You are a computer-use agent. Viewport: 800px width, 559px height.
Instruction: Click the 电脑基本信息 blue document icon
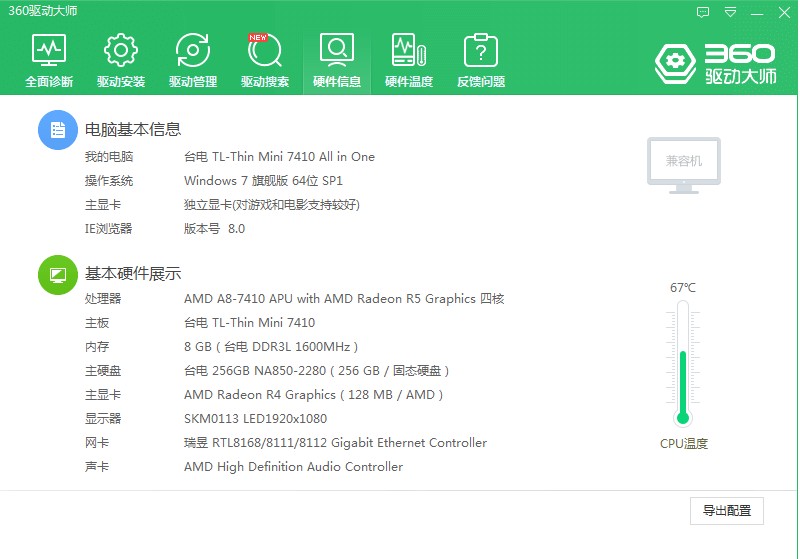58,130
